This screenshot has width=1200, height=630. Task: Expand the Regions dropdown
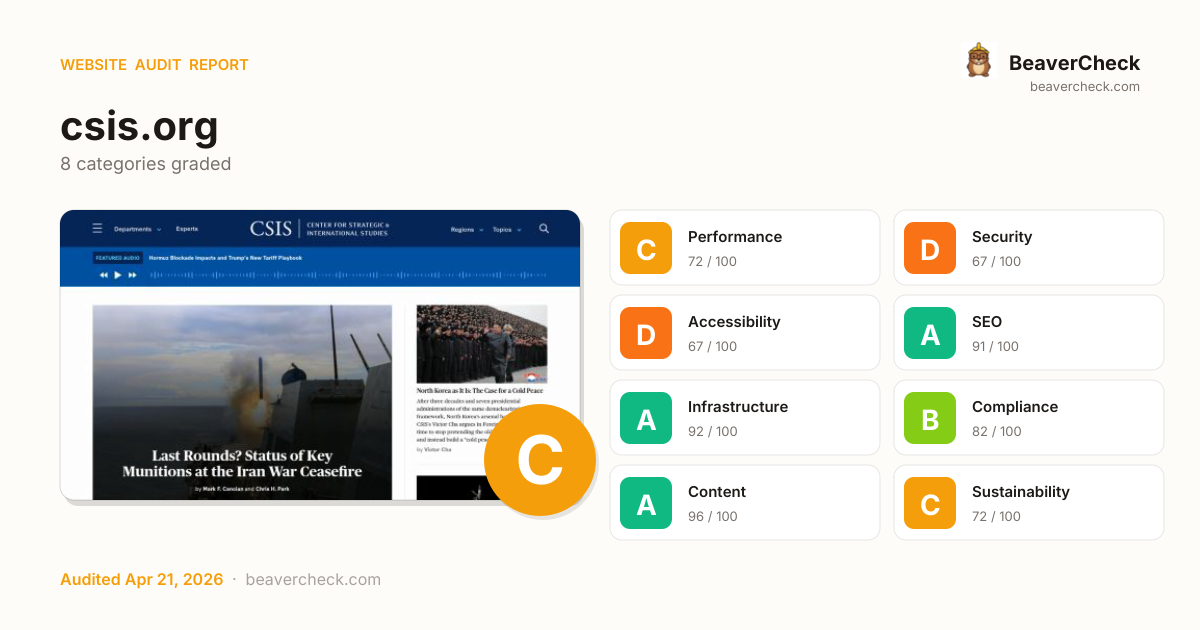(x=466, y=229)
